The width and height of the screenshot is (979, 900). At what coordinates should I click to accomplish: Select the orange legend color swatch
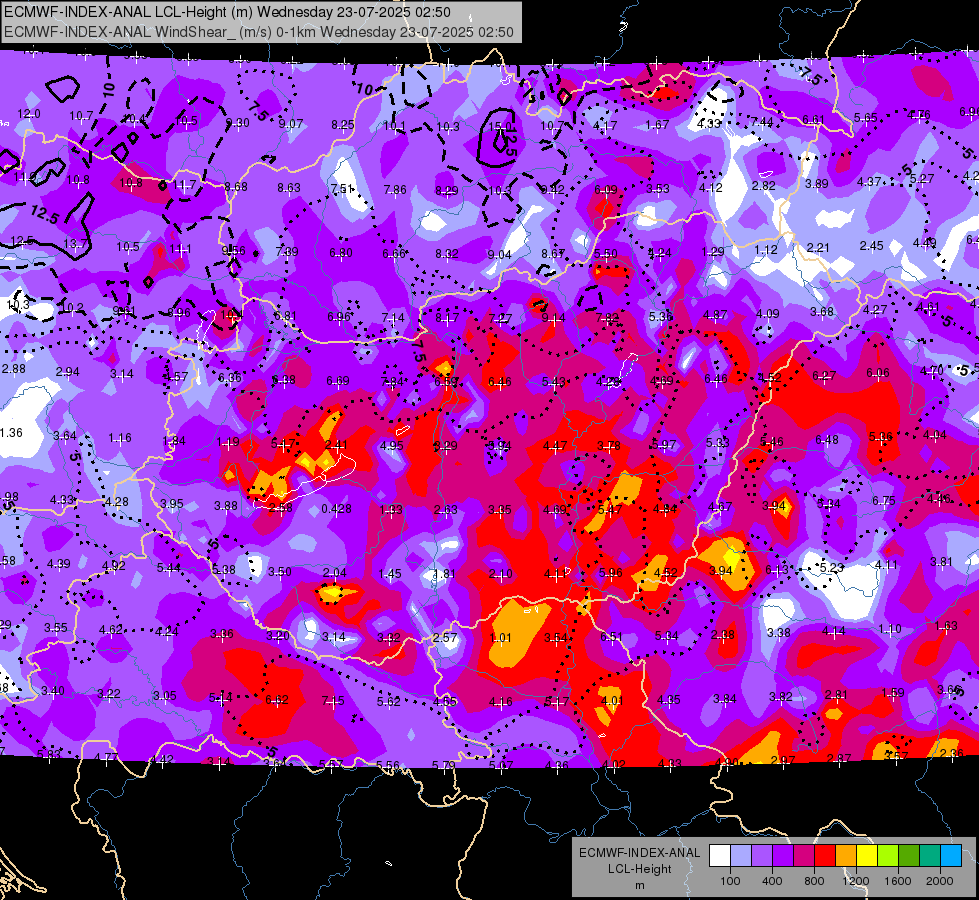pos(846,856)
